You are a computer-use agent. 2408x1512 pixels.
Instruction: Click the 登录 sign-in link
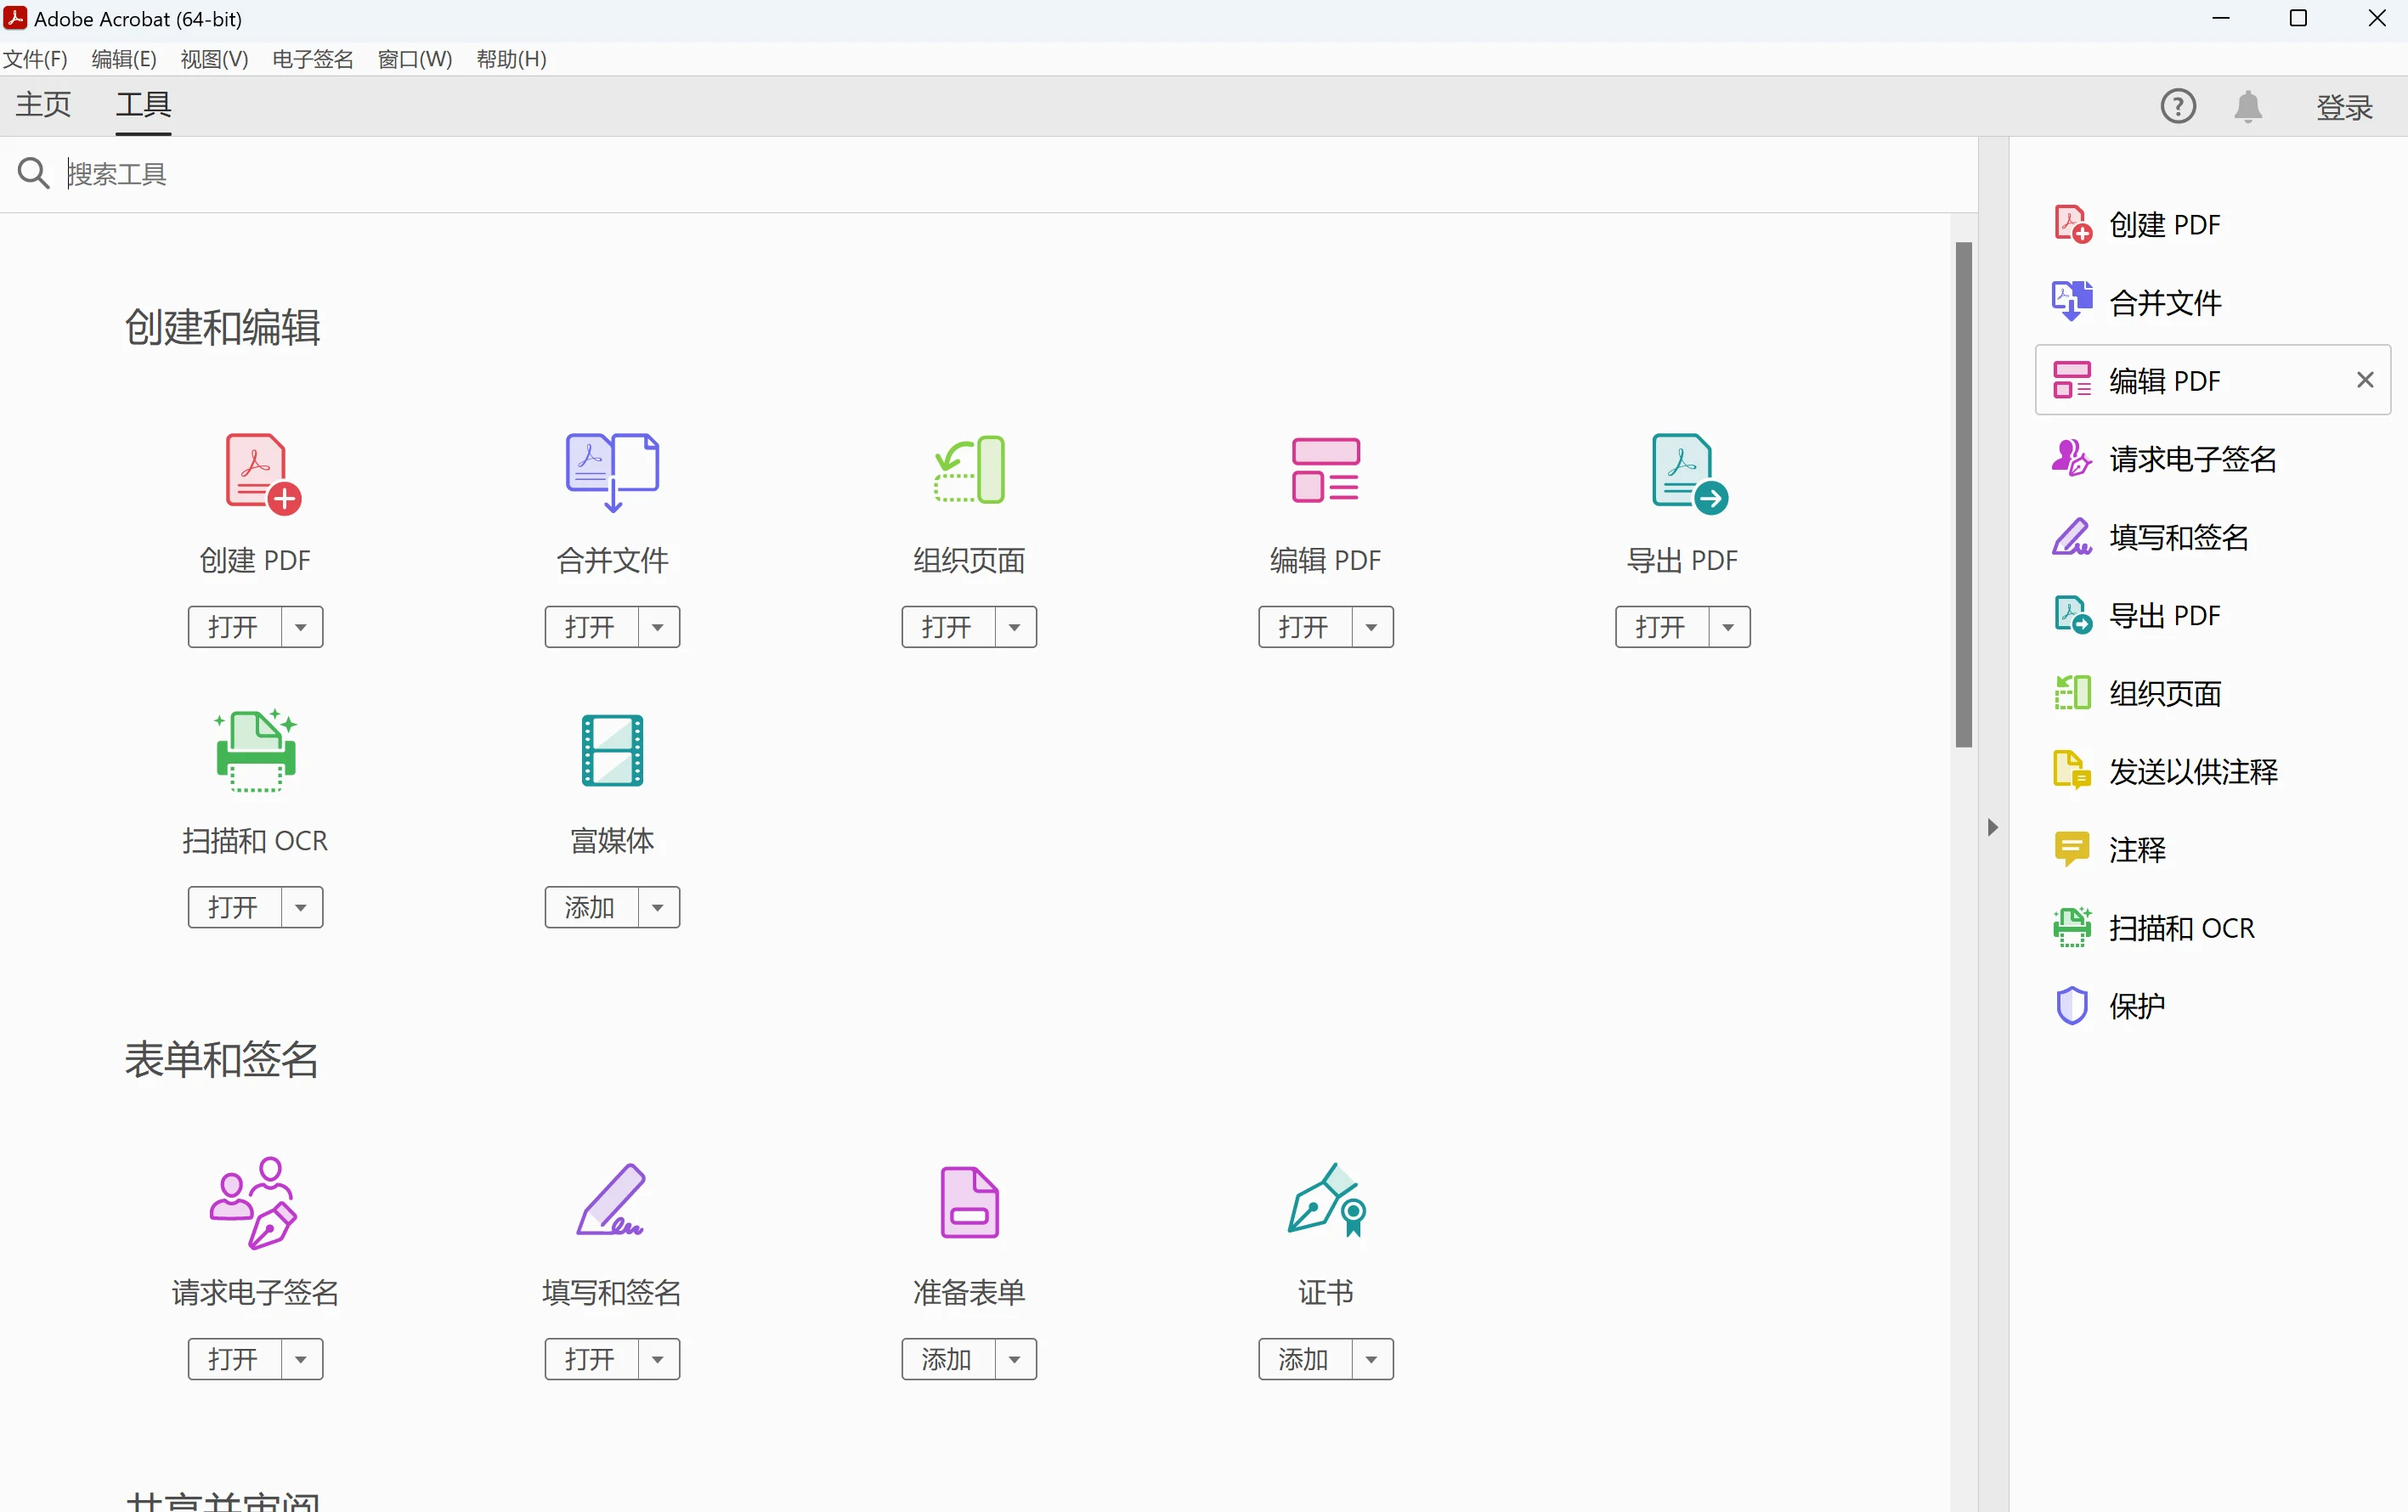click(2344, 107)
